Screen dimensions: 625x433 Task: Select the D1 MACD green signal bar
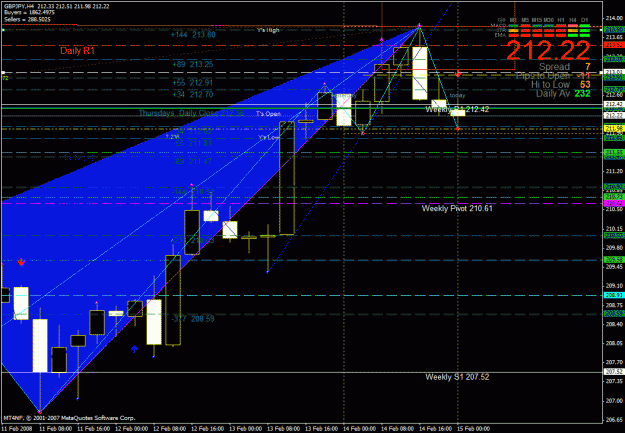tap(585, 26)
